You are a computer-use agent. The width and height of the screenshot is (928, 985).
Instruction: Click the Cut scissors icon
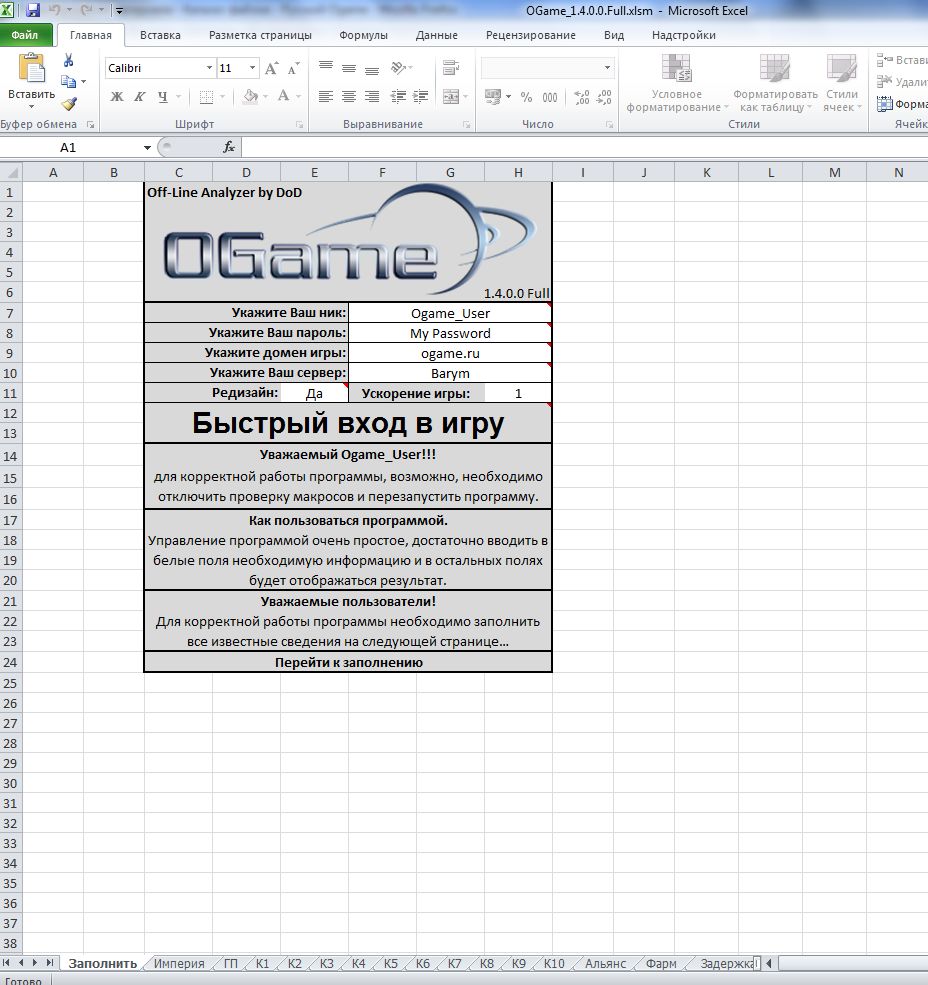68,60
